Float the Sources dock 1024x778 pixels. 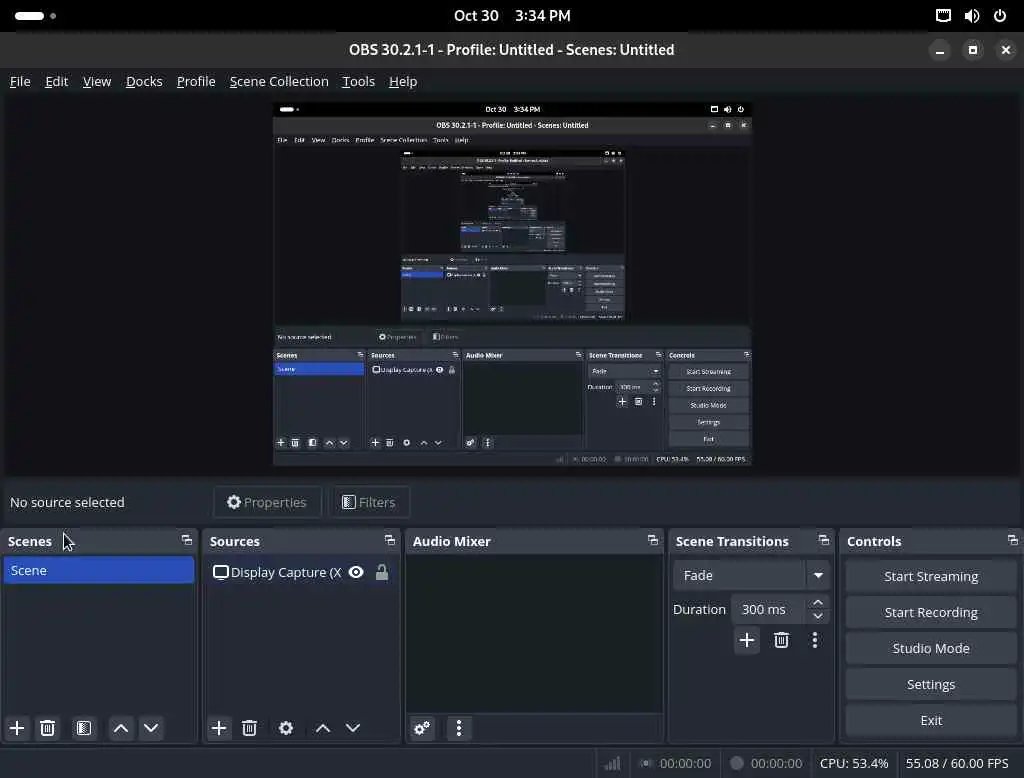click(390, 540)
